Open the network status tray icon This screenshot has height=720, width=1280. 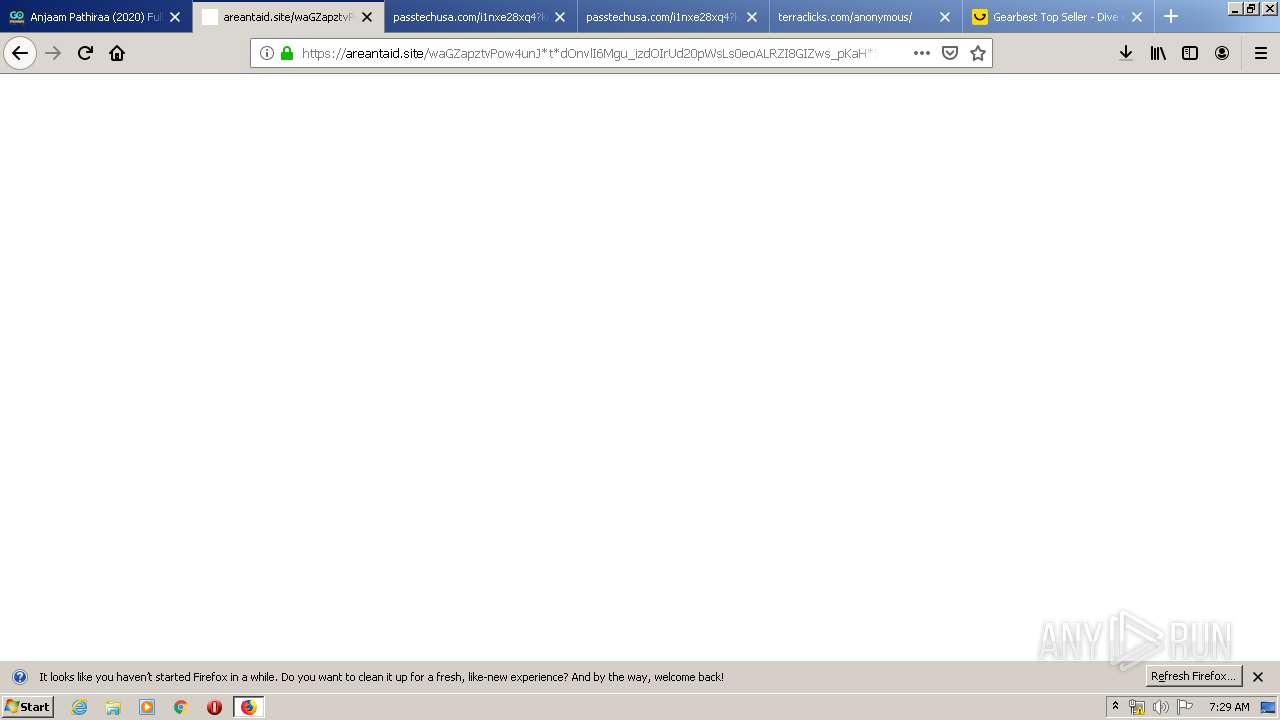1137,707
